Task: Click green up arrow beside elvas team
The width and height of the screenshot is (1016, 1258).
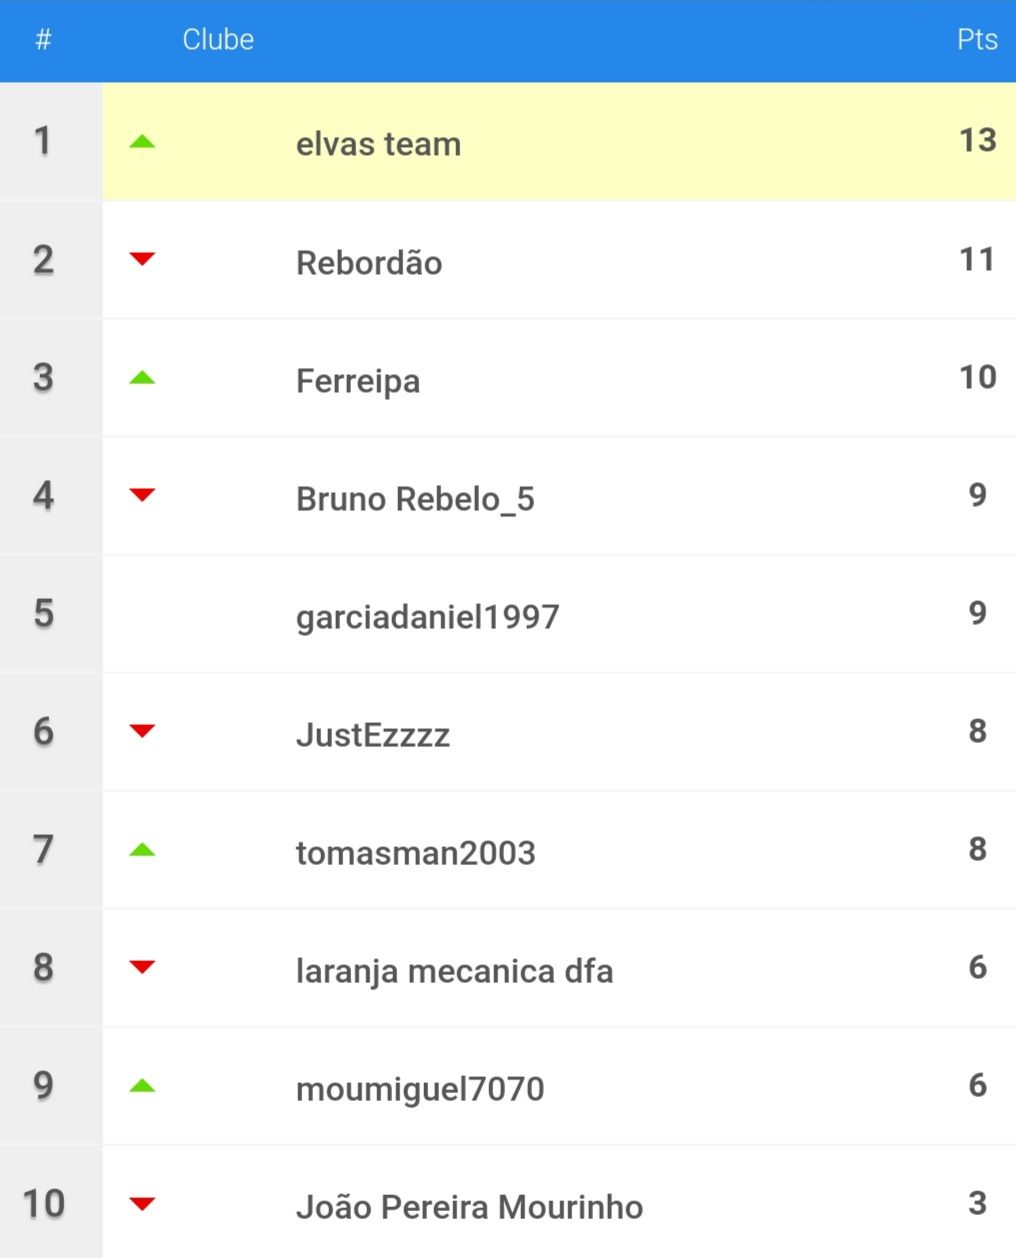Action: pos(143,142)
